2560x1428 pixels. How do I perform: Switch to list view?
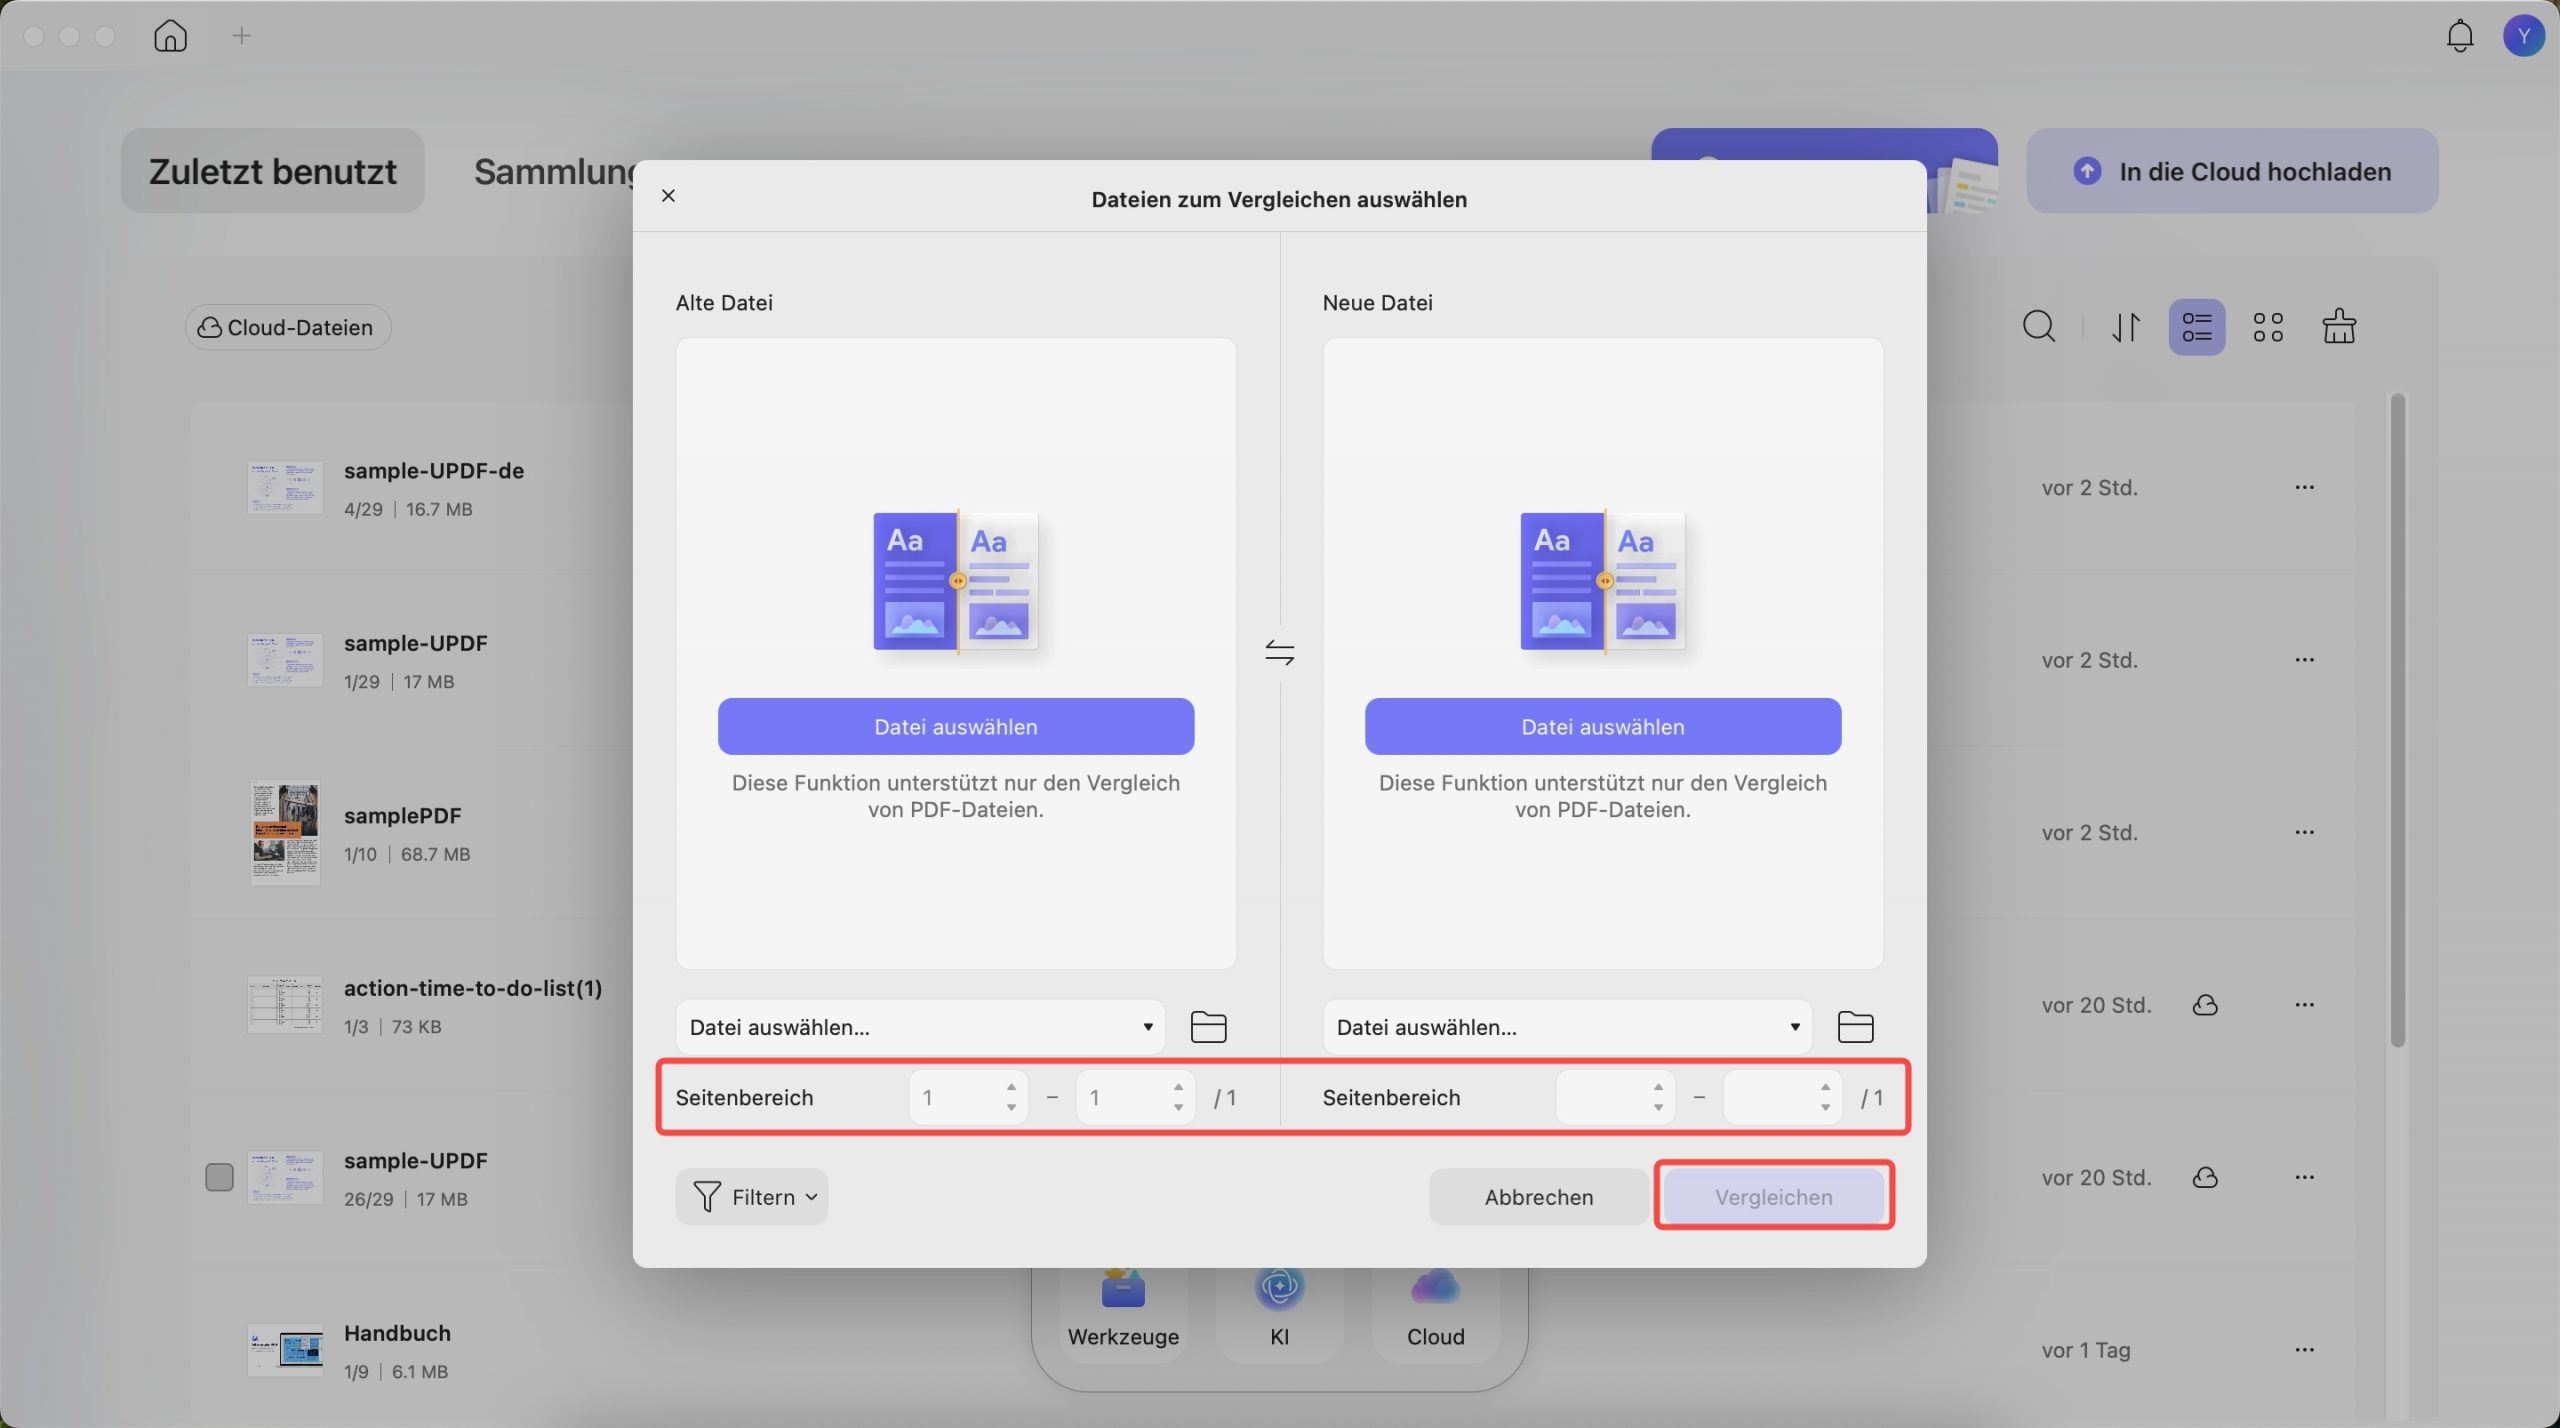tap(2196, 327)
